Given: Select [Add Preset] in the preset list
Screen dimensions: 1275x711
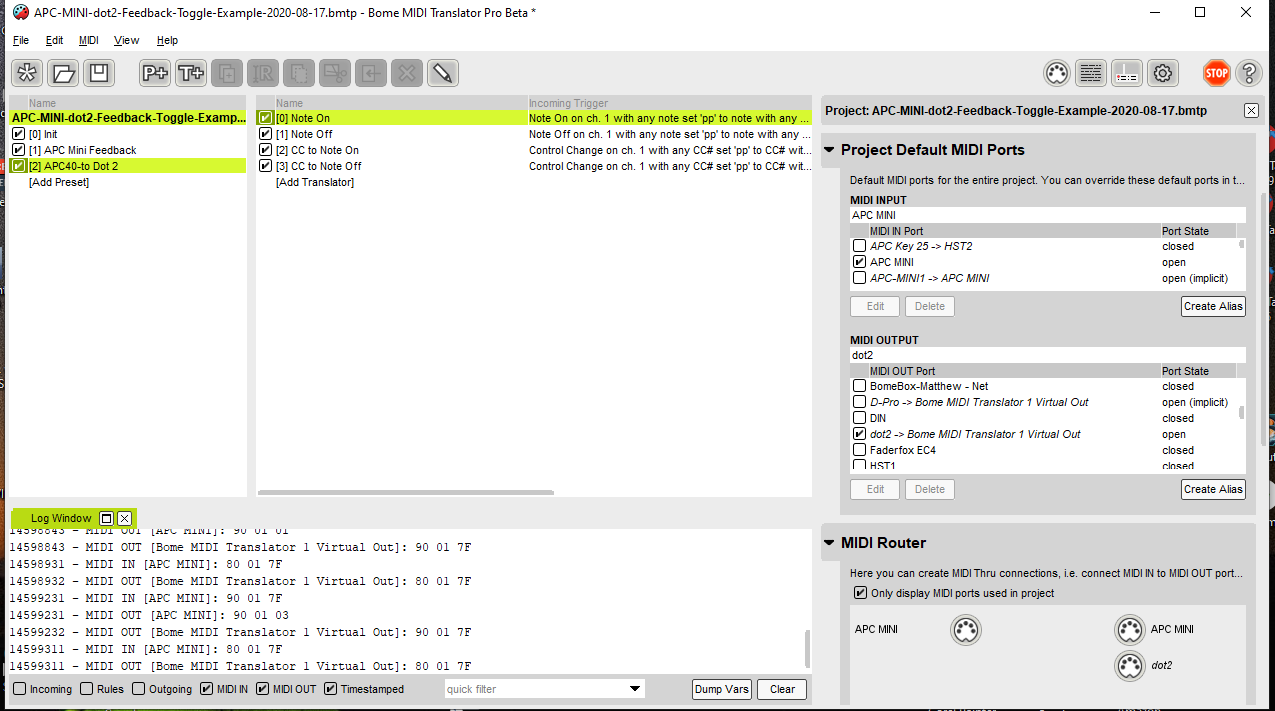Looking at the screenshot, I should (59, 182).
